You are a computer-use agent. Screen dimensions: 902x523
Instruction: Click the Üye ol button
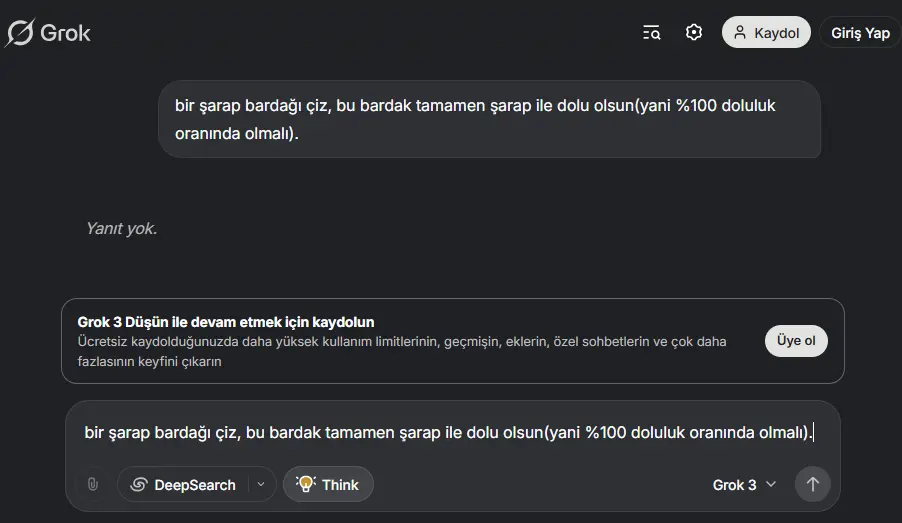click(x=796, y=341)
